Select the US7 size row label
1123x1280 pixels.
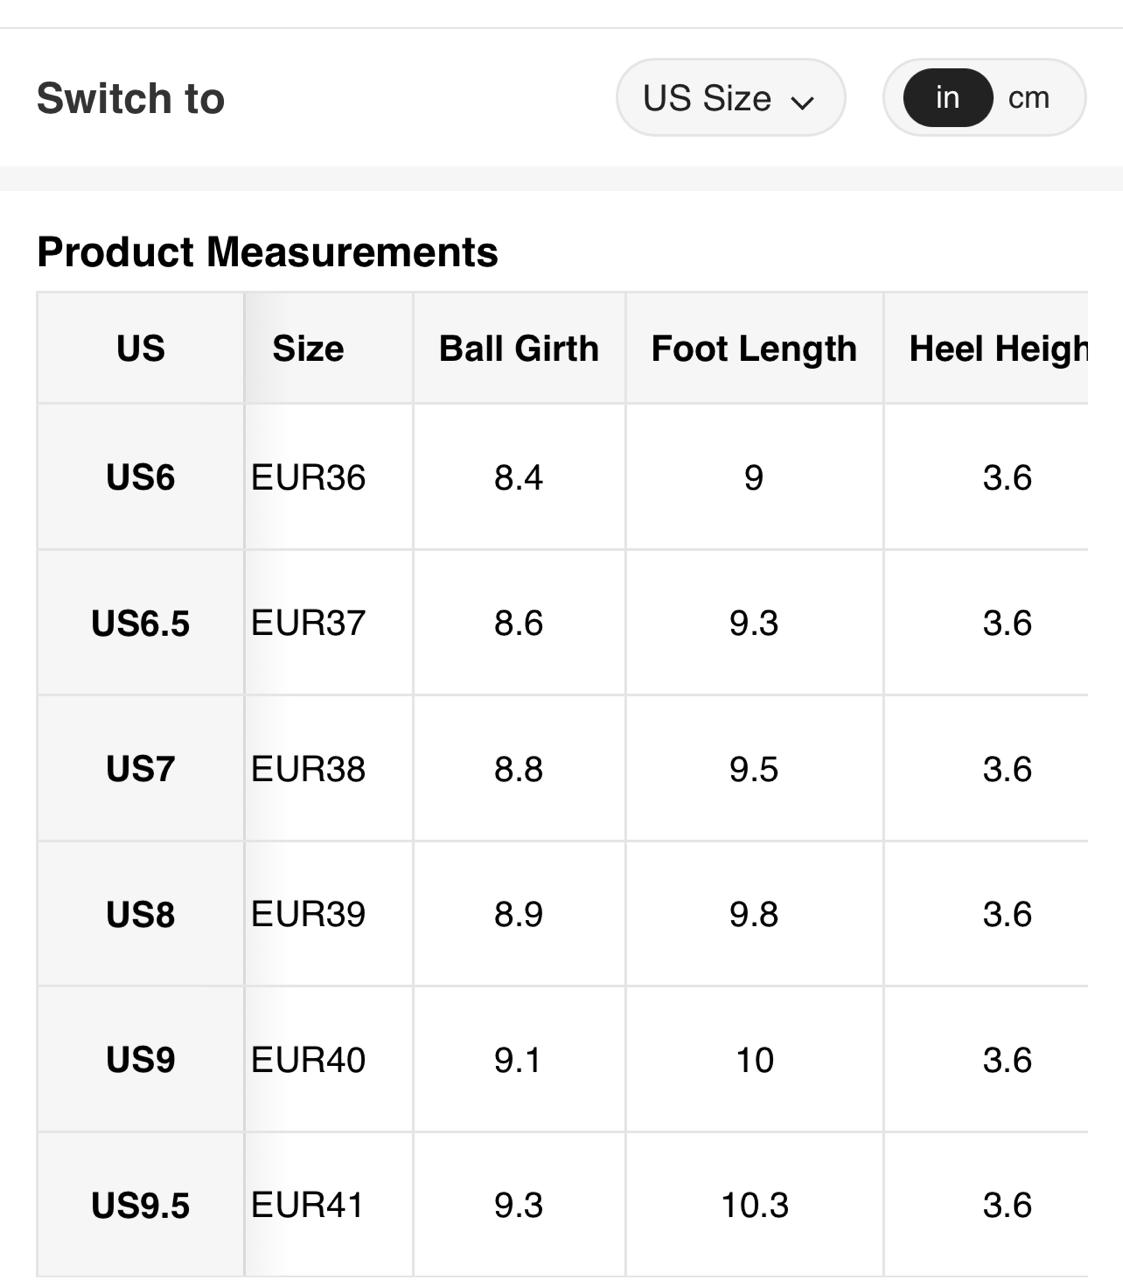pos(140,769)
